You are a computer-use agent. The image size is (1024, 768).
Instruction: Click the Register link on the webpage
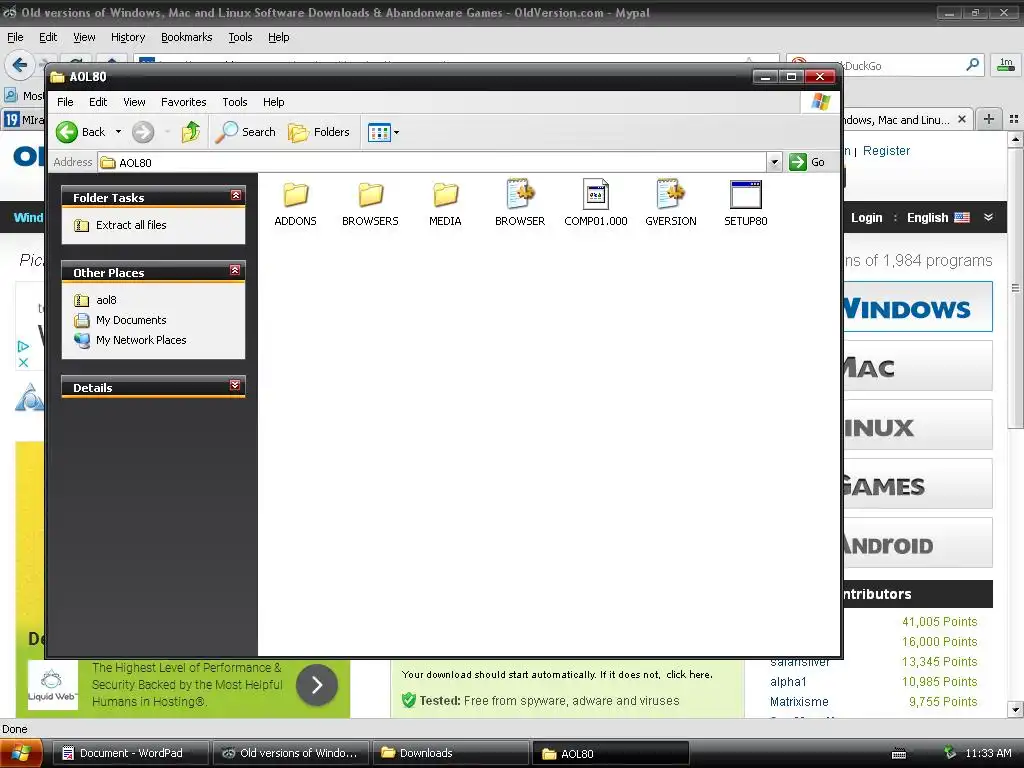[886, 150]
